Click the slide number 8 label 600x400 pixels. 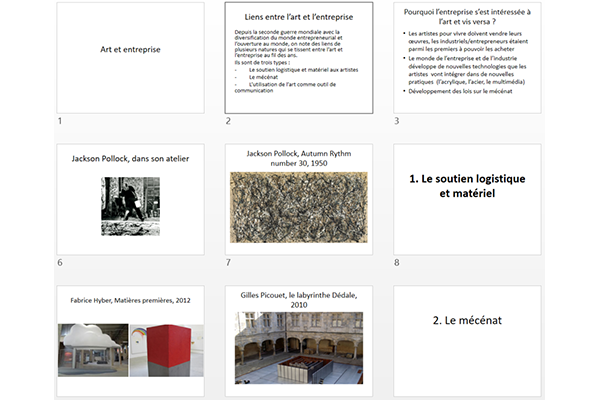pos(396,263)
